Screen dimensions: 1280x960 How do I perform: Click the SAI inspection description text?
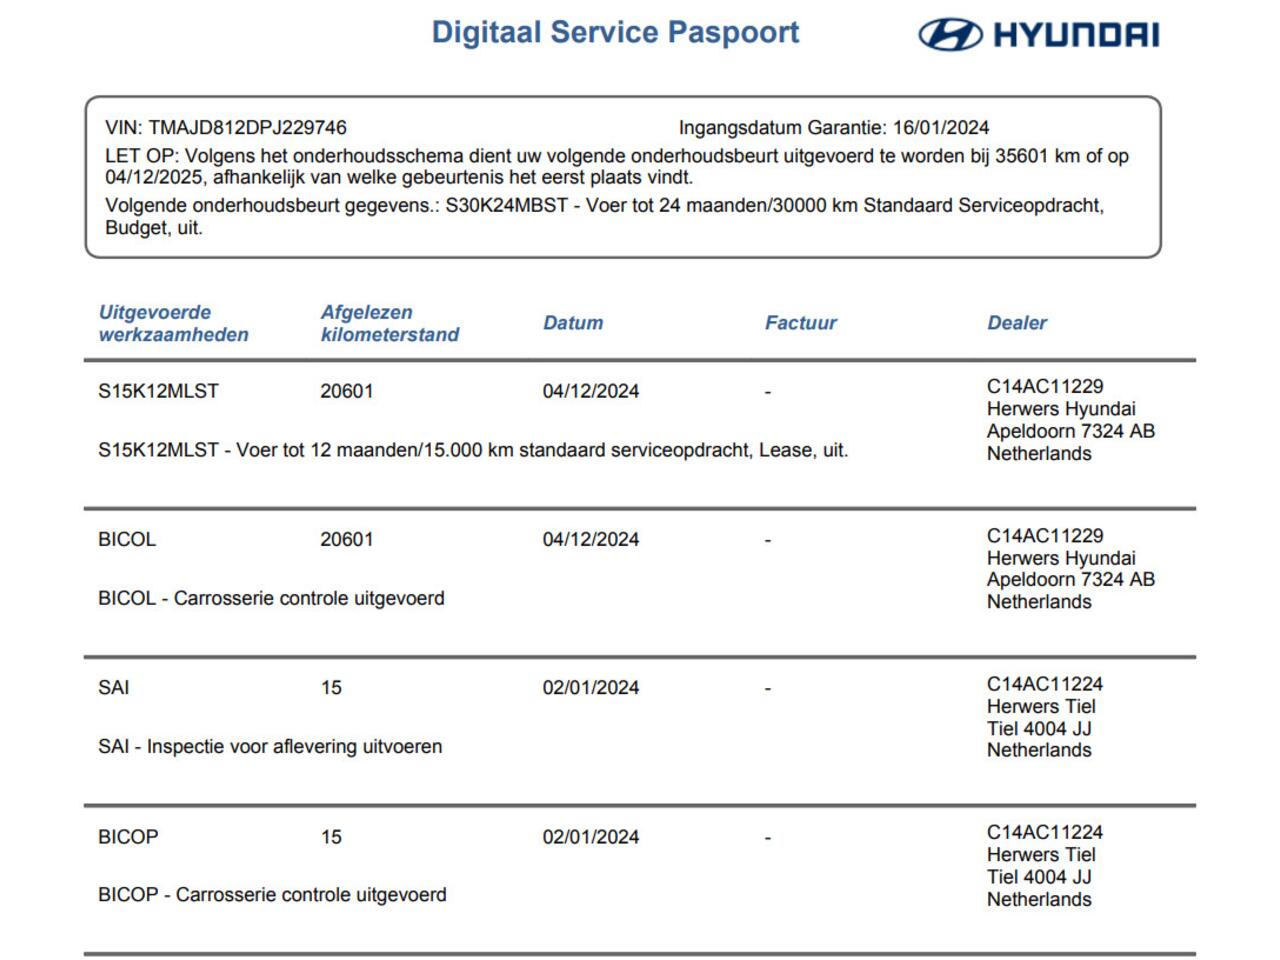[x=270, y=746]
